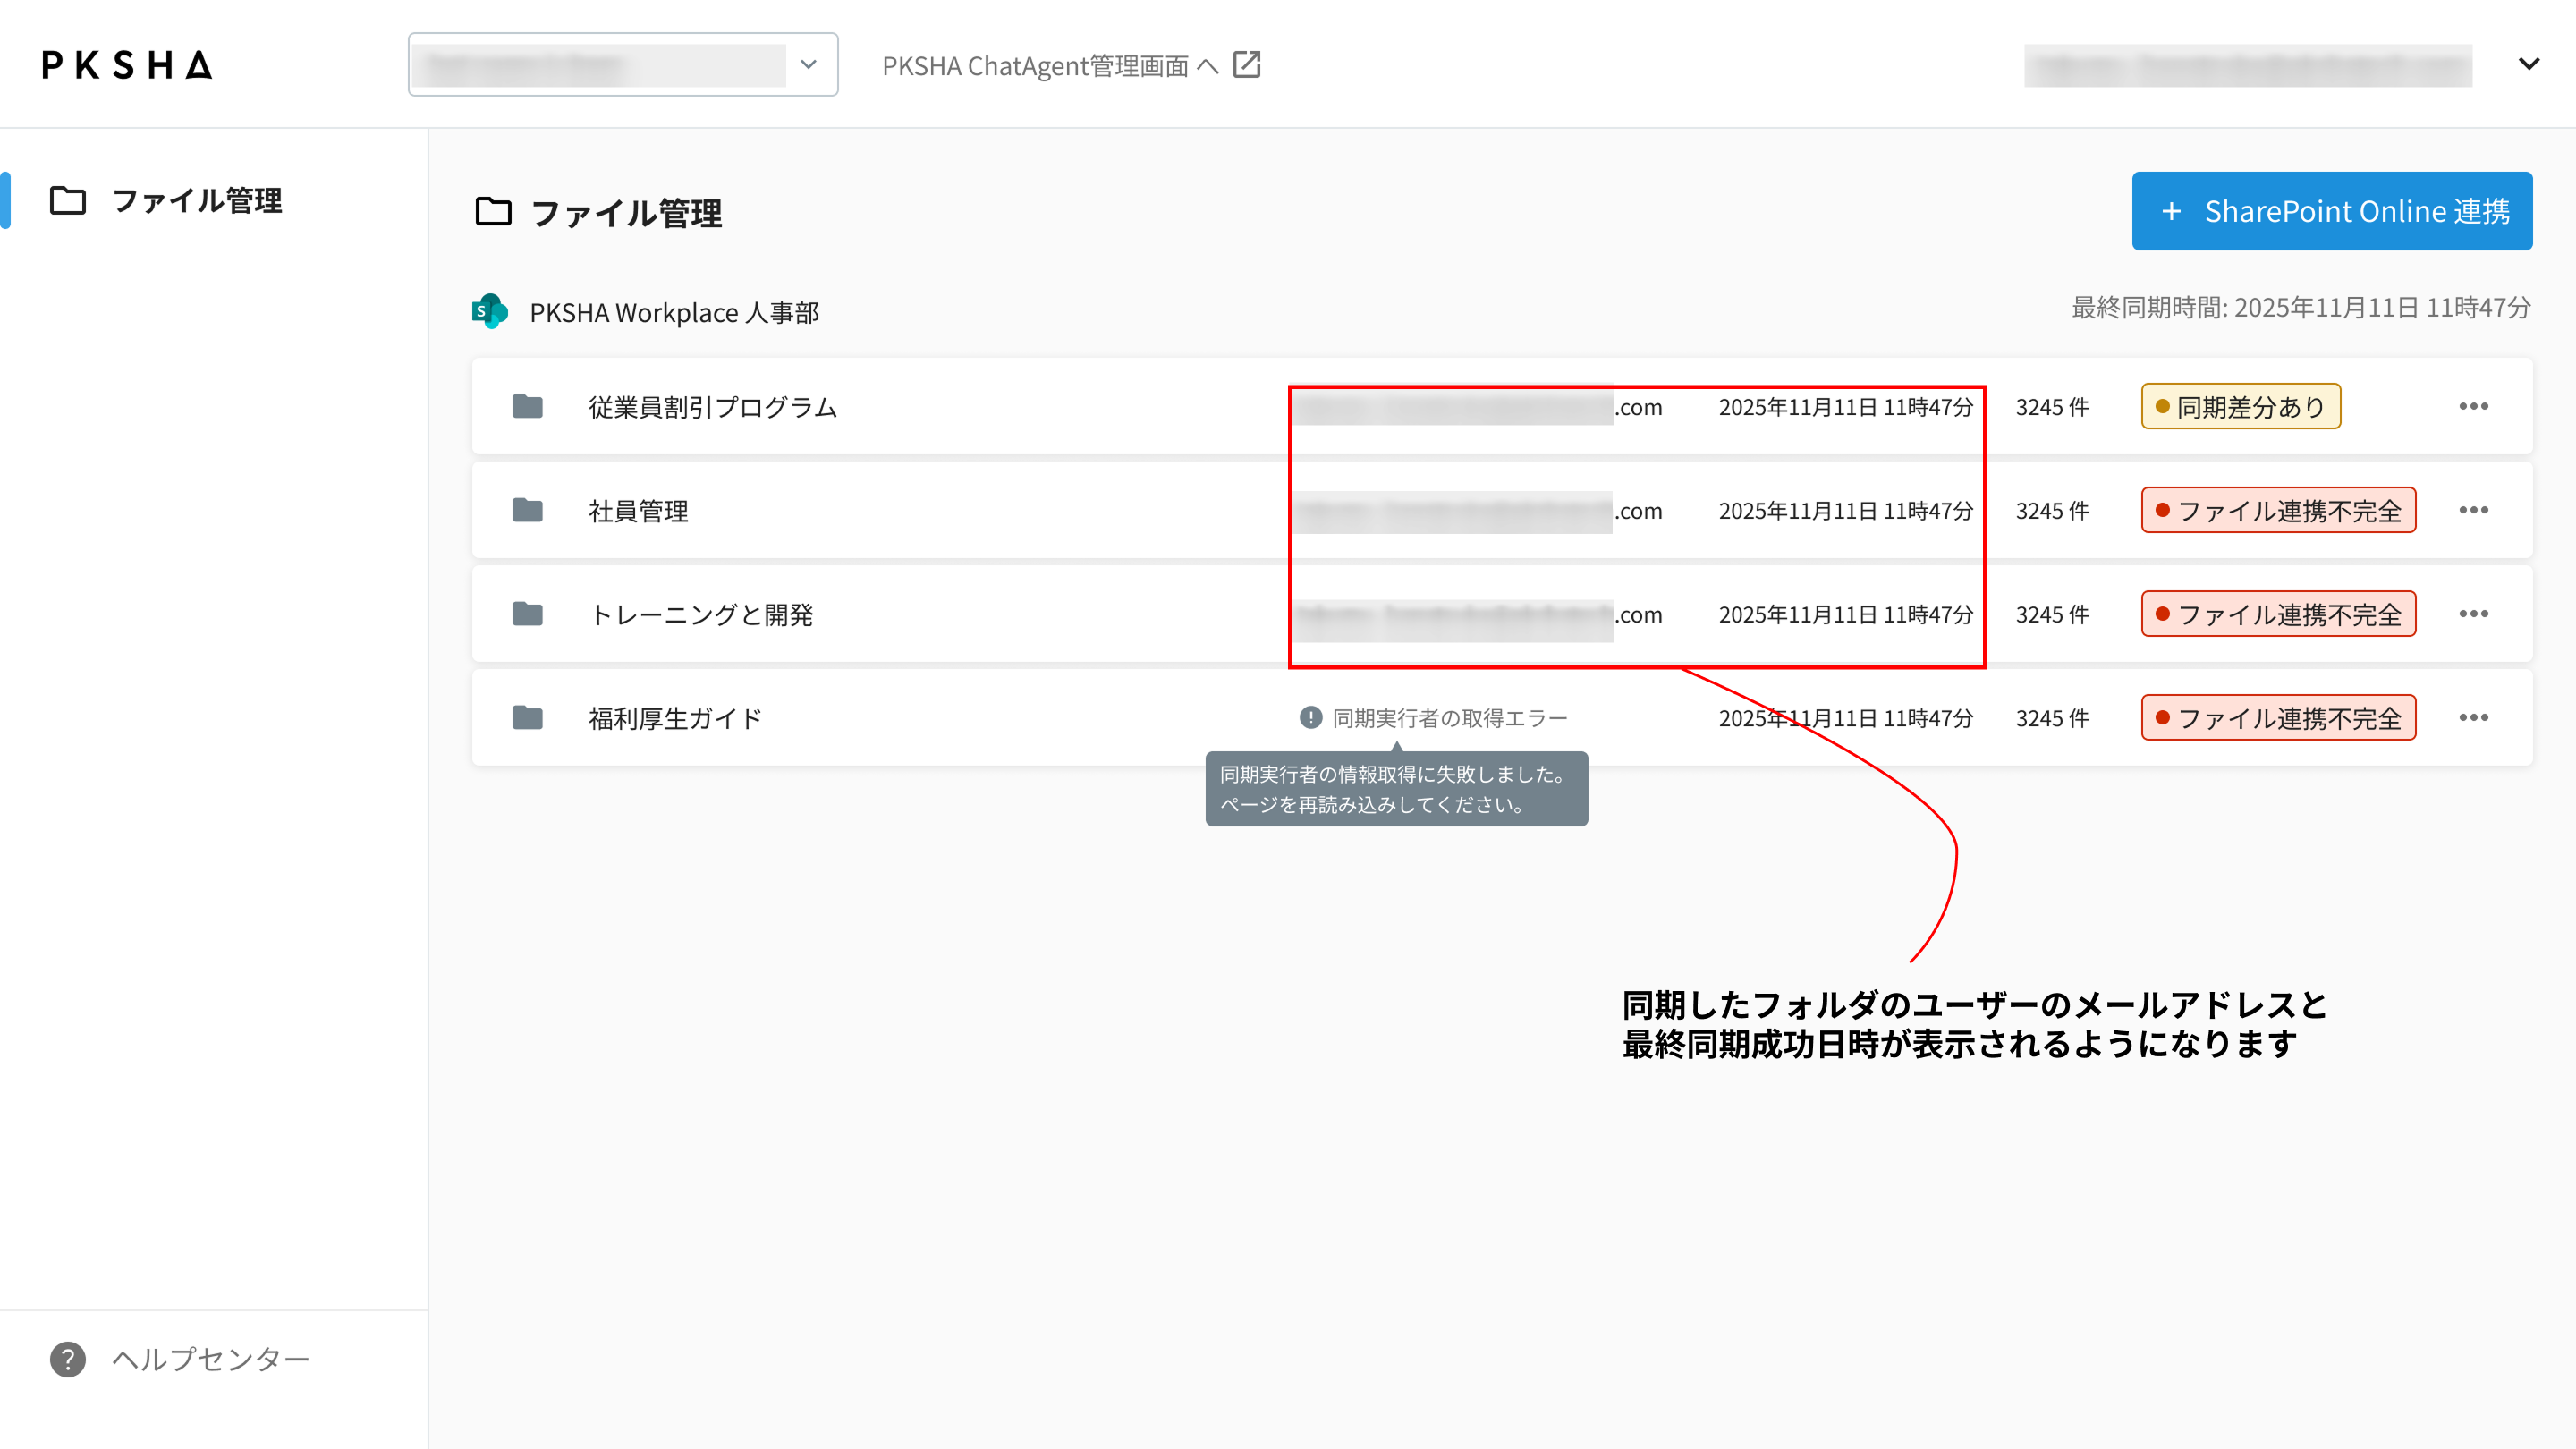This screenshot has width=2576, height=1449.
Task: Click the ファイル管理 page heading folder icon
Action: pos(493,212)
